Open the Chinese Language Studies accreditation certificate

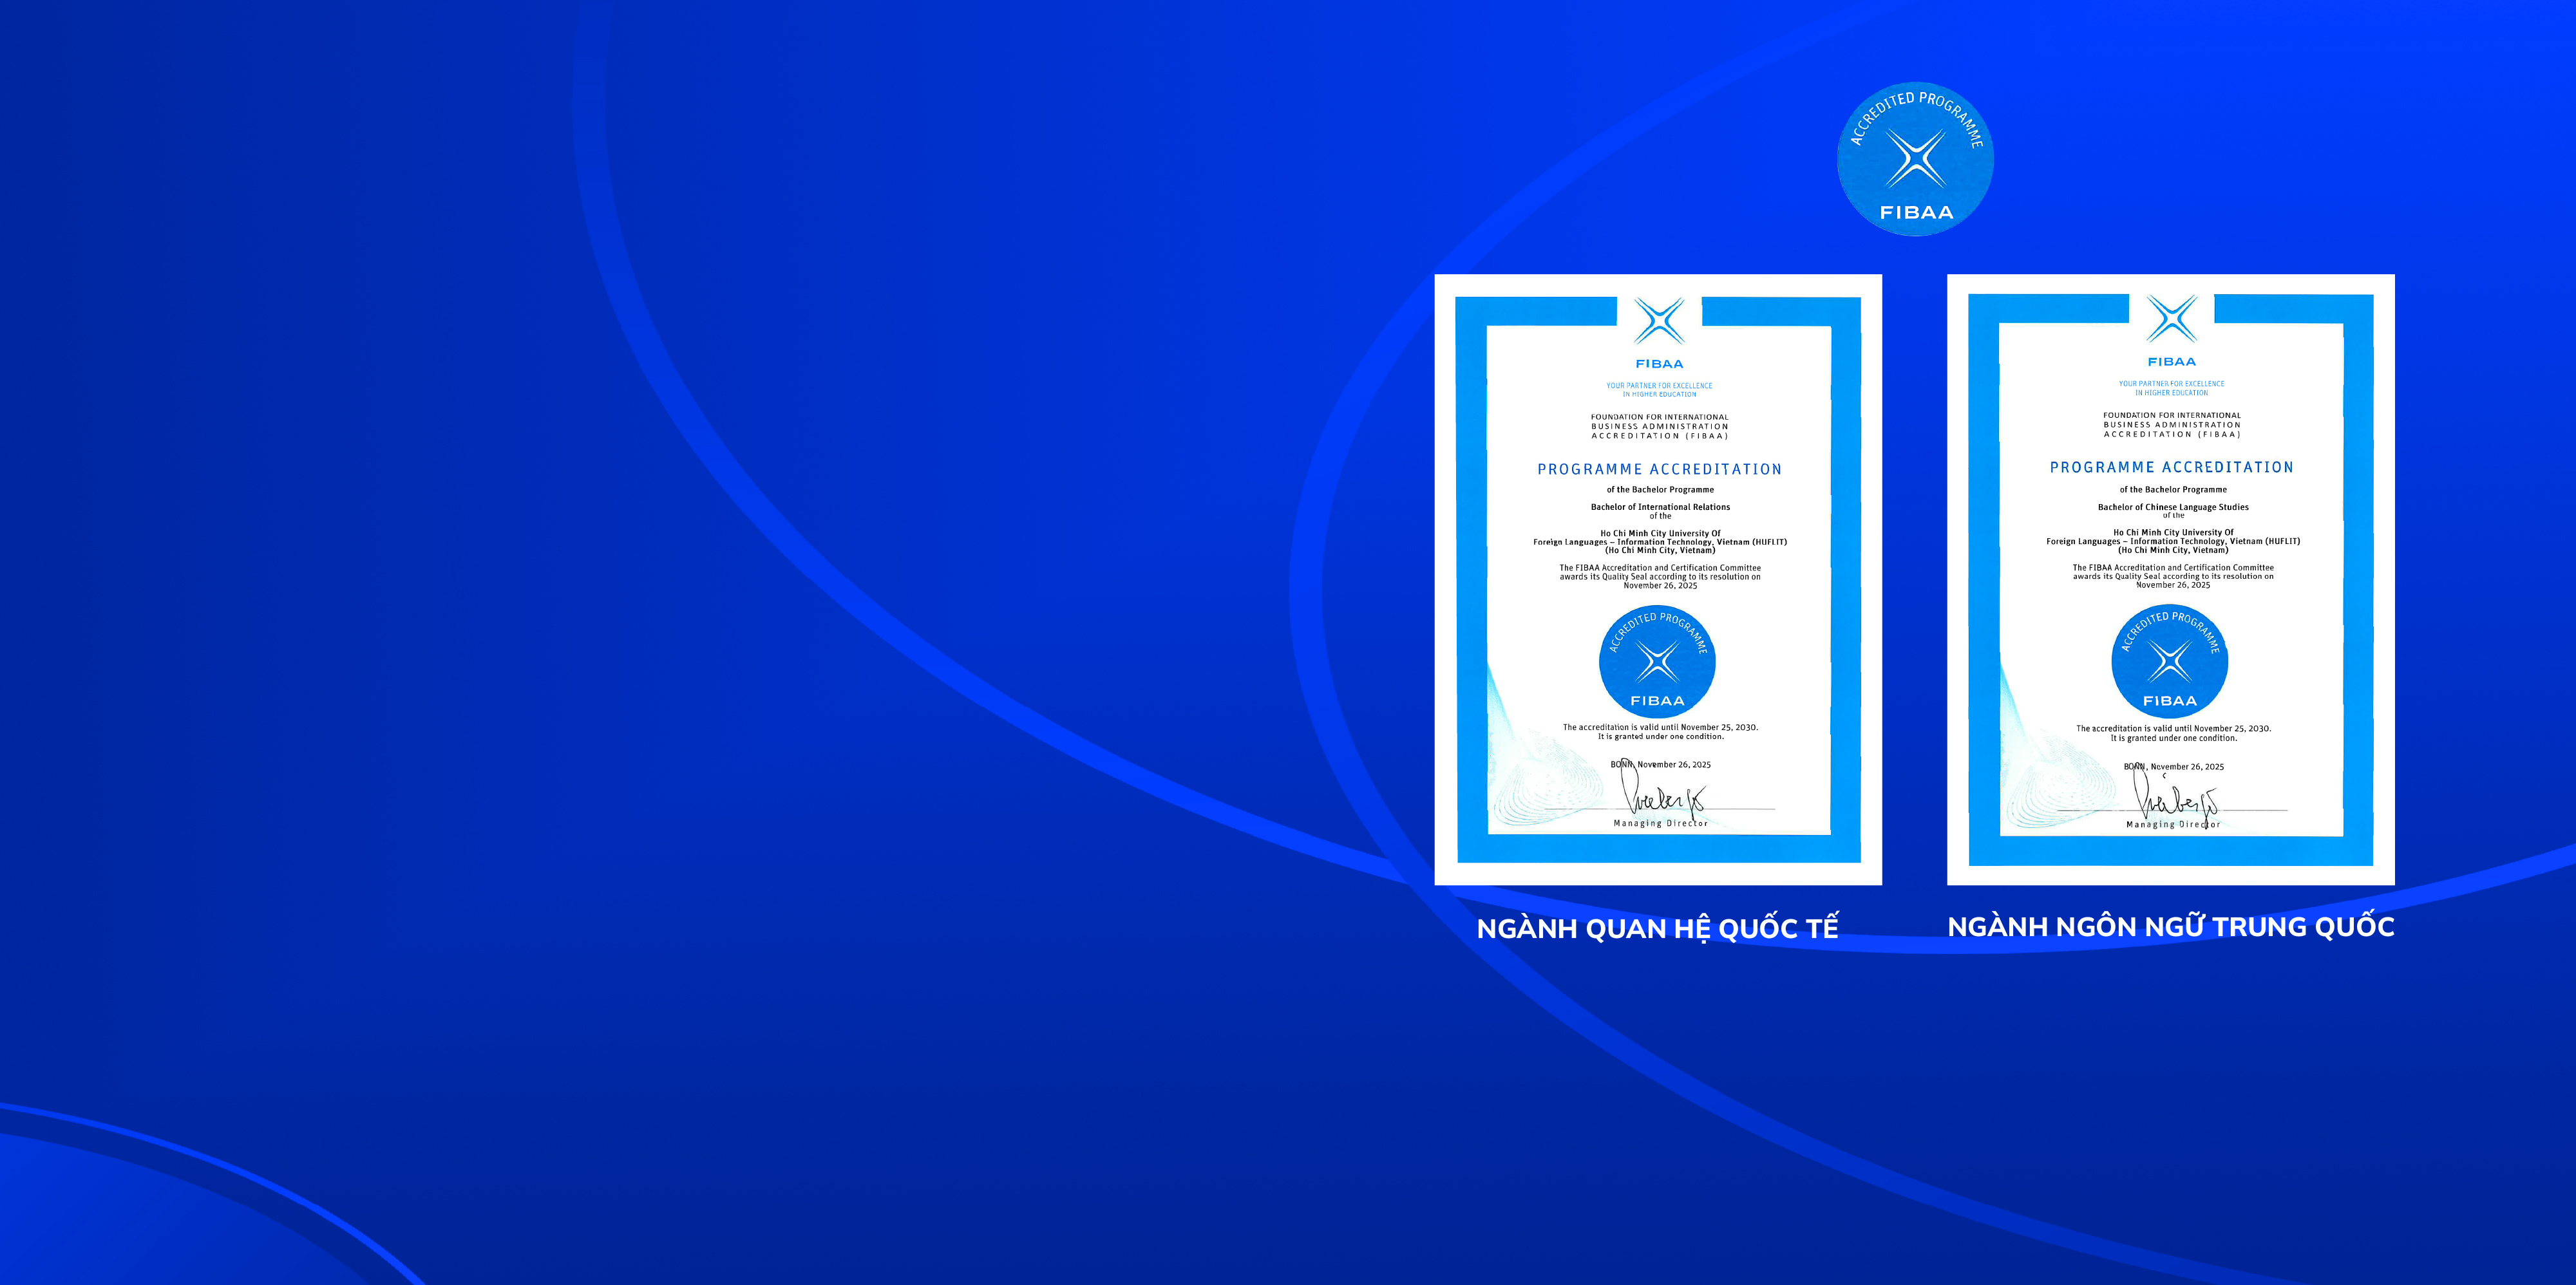click(x=2171, y=579)
